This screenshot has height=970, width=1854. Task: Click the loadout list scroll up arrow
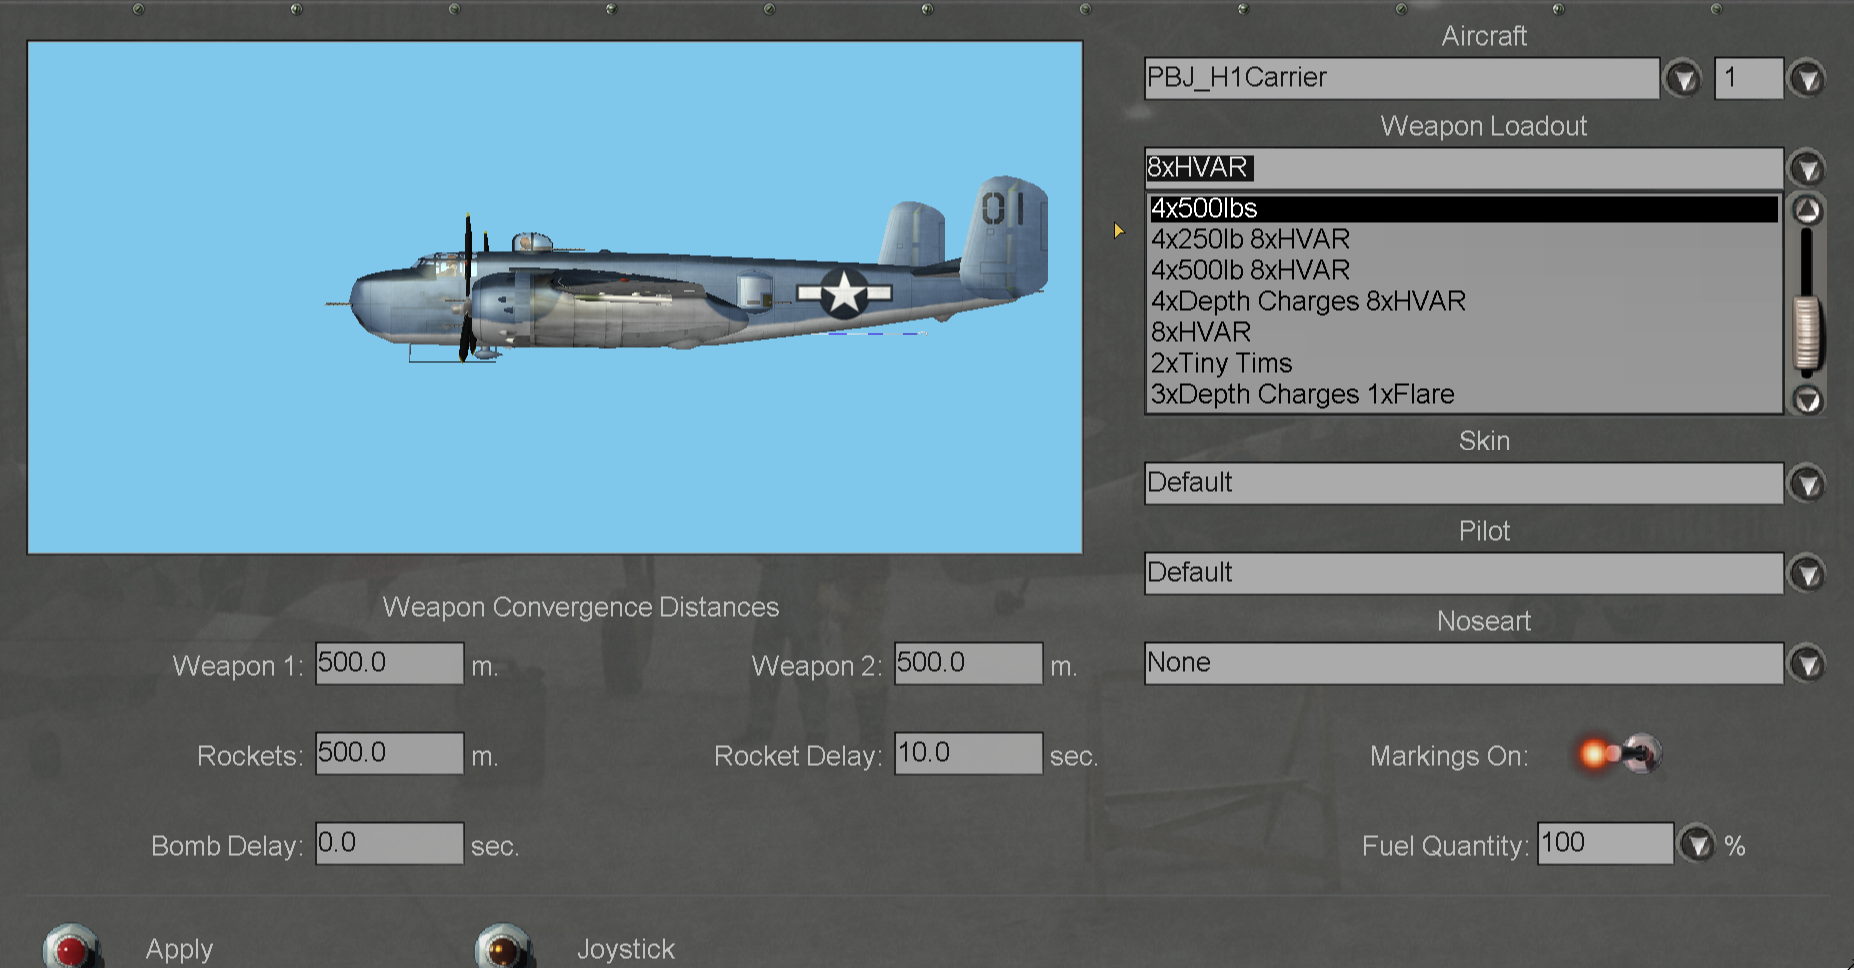1807,210
